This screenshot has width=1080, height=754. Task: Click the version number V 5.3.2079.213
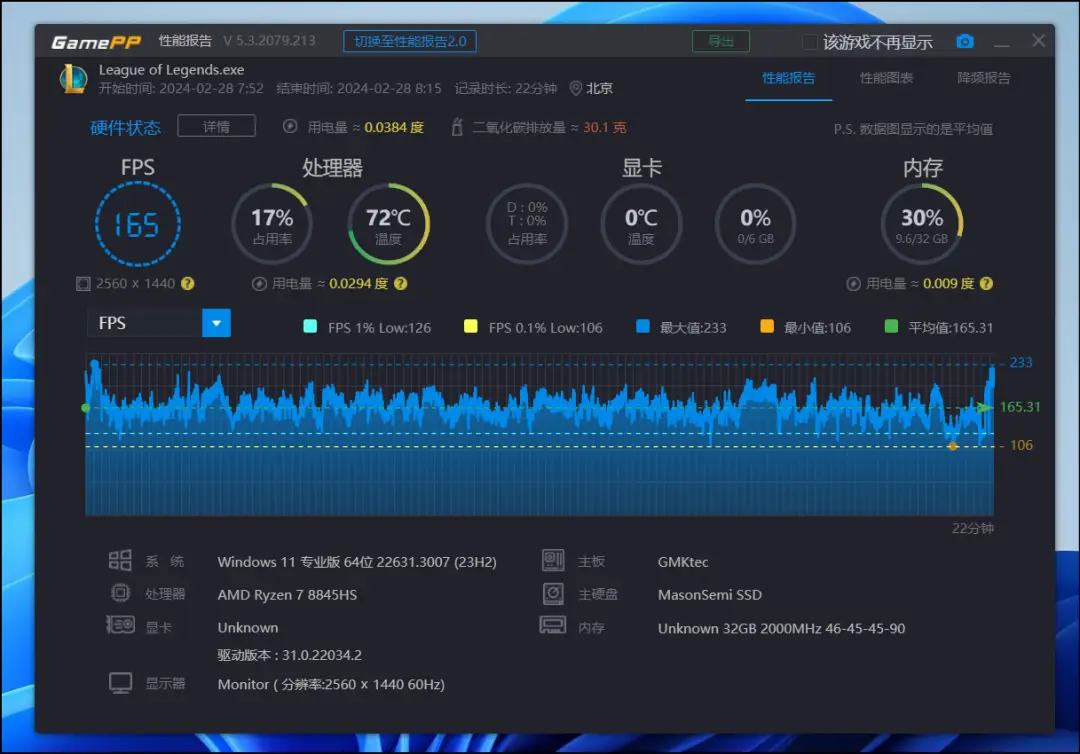[269, 41]
